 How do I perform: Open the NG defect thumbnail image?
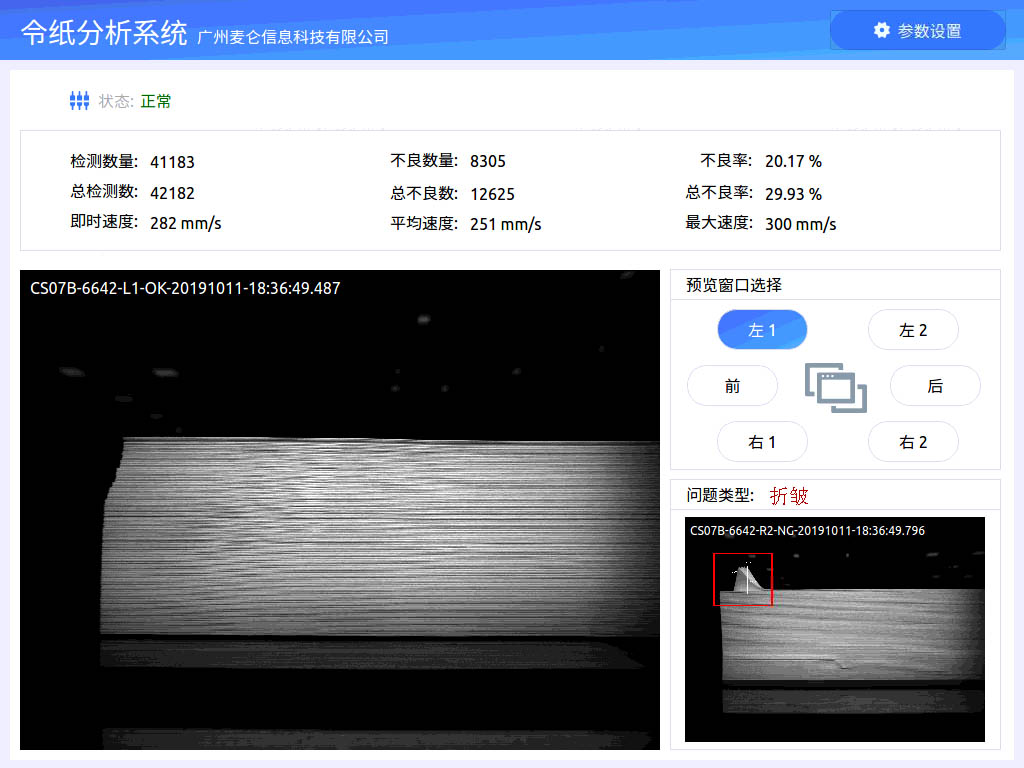pos(836,630)
